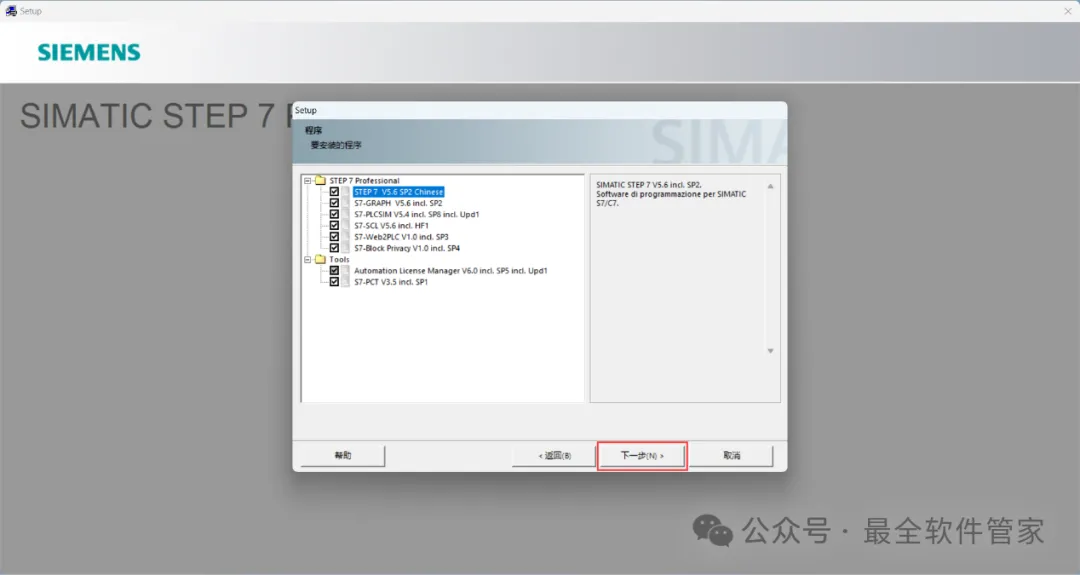Uncheck the STEP 7 V5.6 SP2 Chinese checkbox
1080x575 pixels.
click(x=334, y=192)
